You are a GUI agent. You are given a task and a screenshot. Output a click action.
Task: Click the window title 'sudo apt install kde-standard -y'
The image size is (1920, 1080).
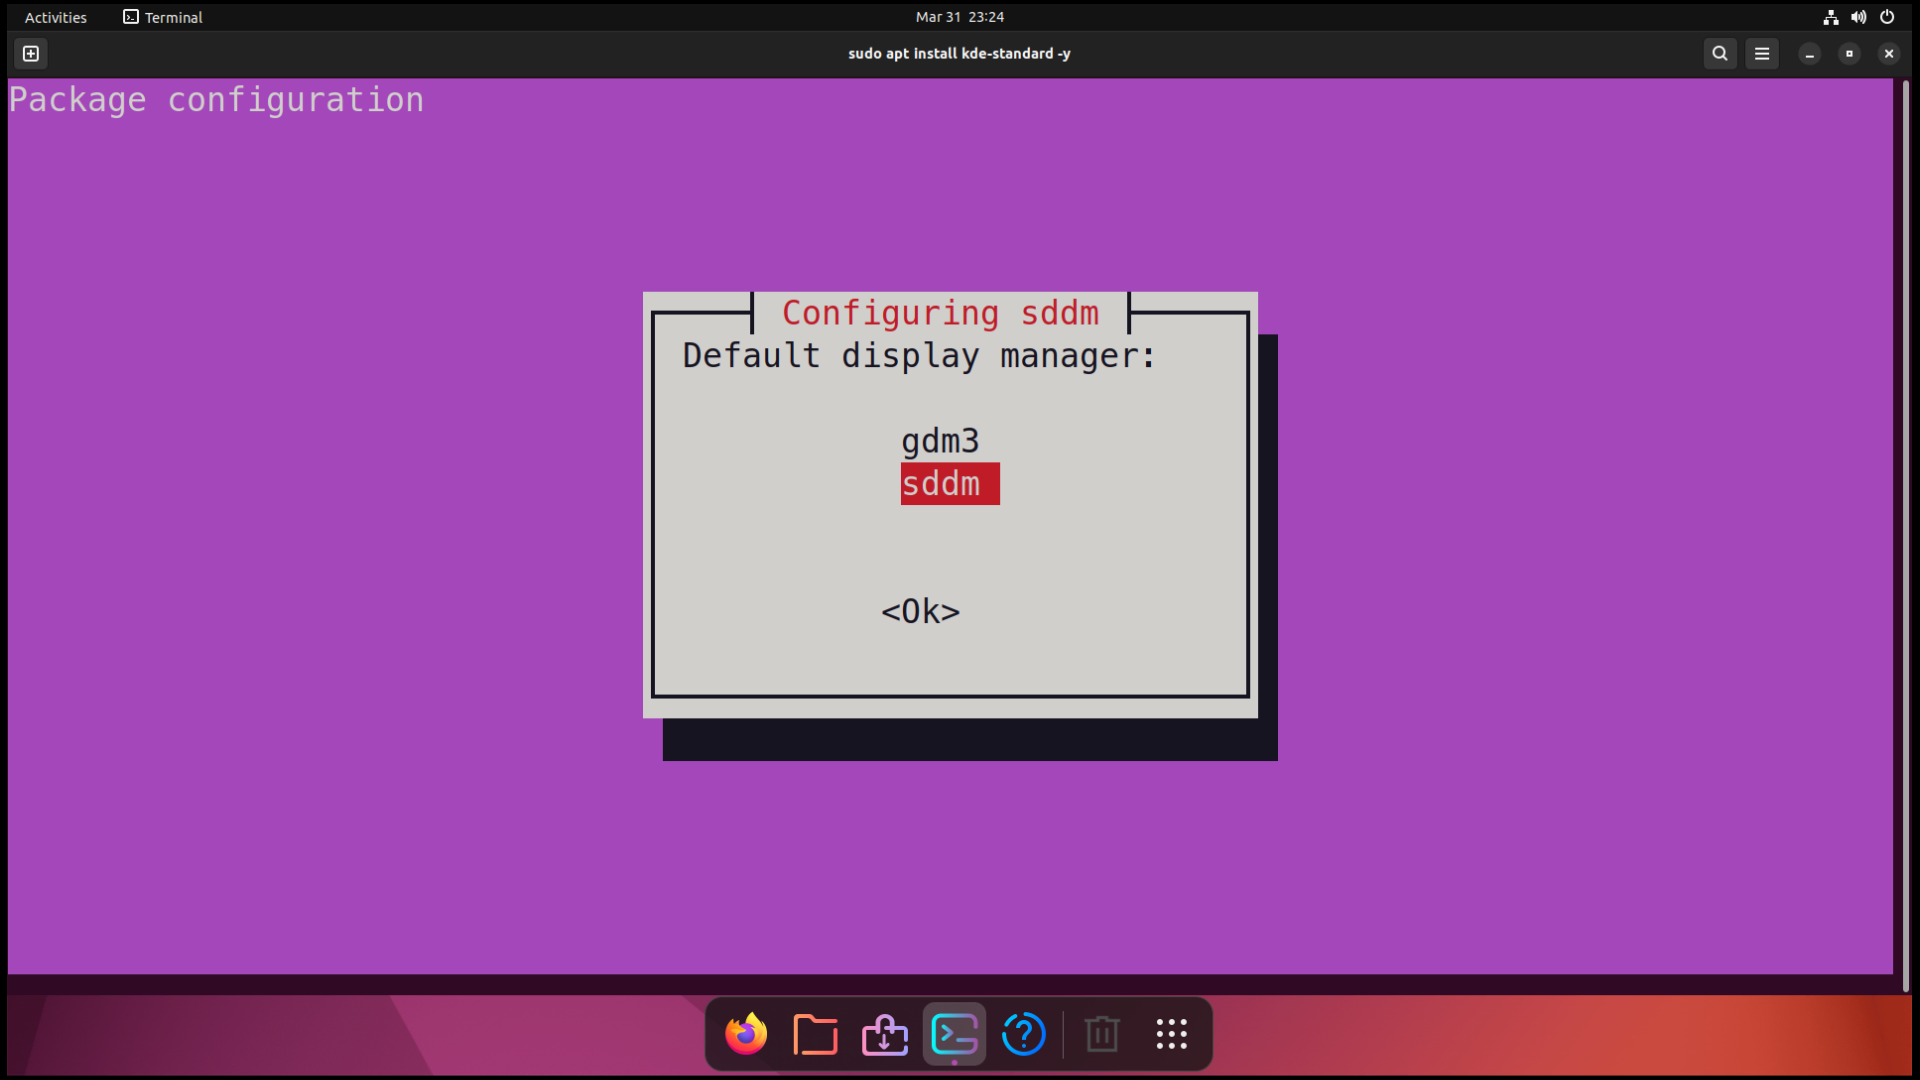pyautogui.click(x=959, y=54)
